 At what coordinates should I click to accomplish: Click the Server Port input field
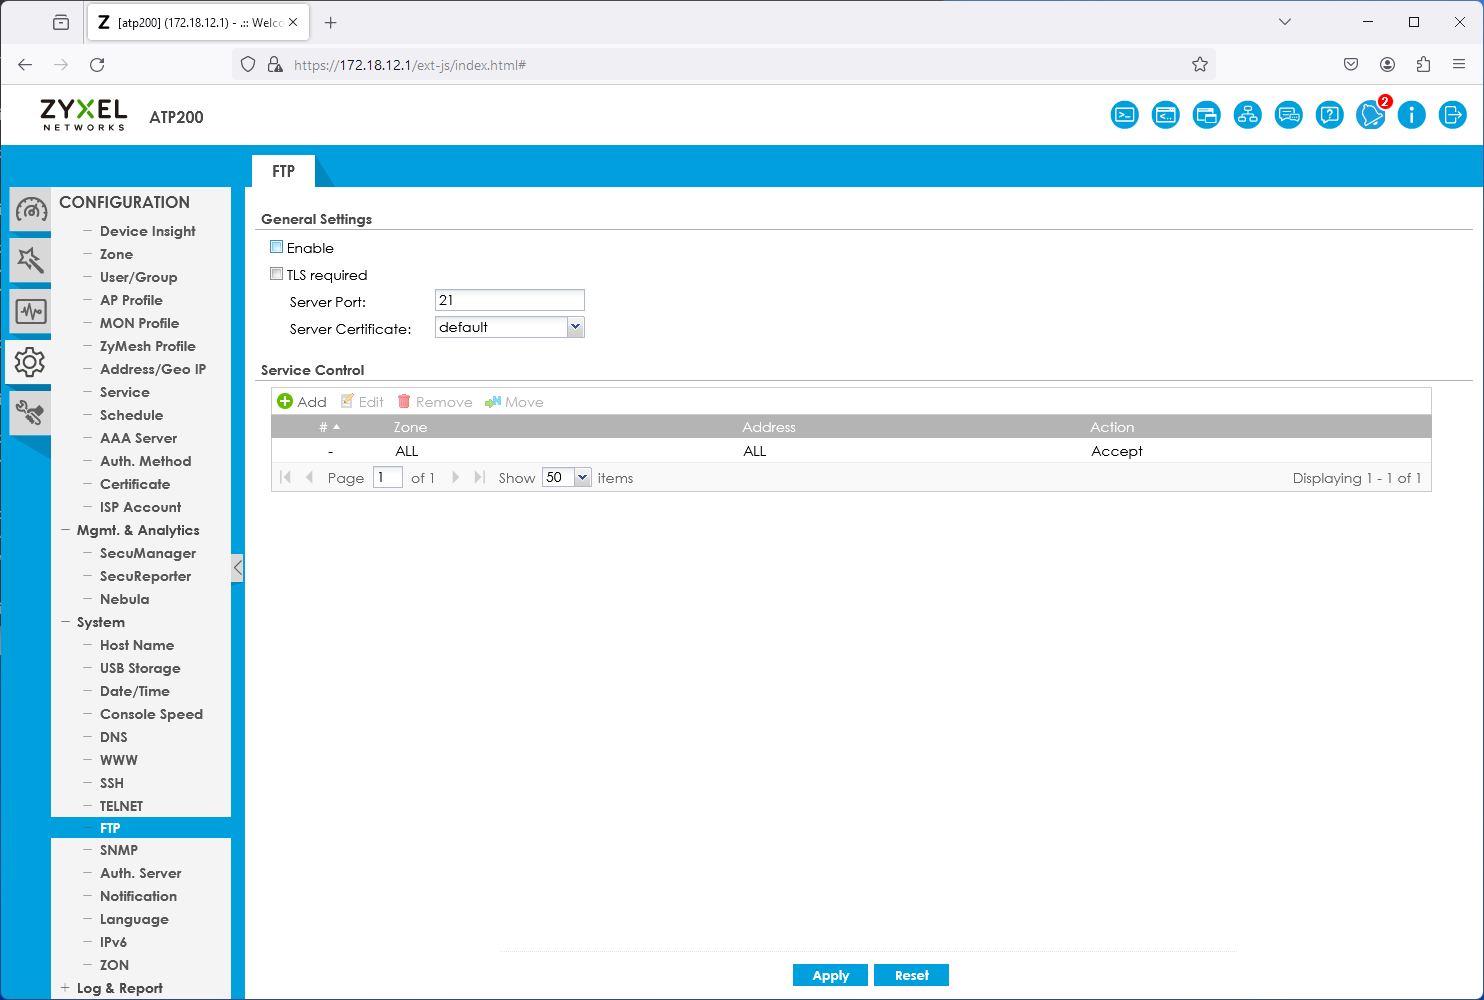(x=510, y=300)
